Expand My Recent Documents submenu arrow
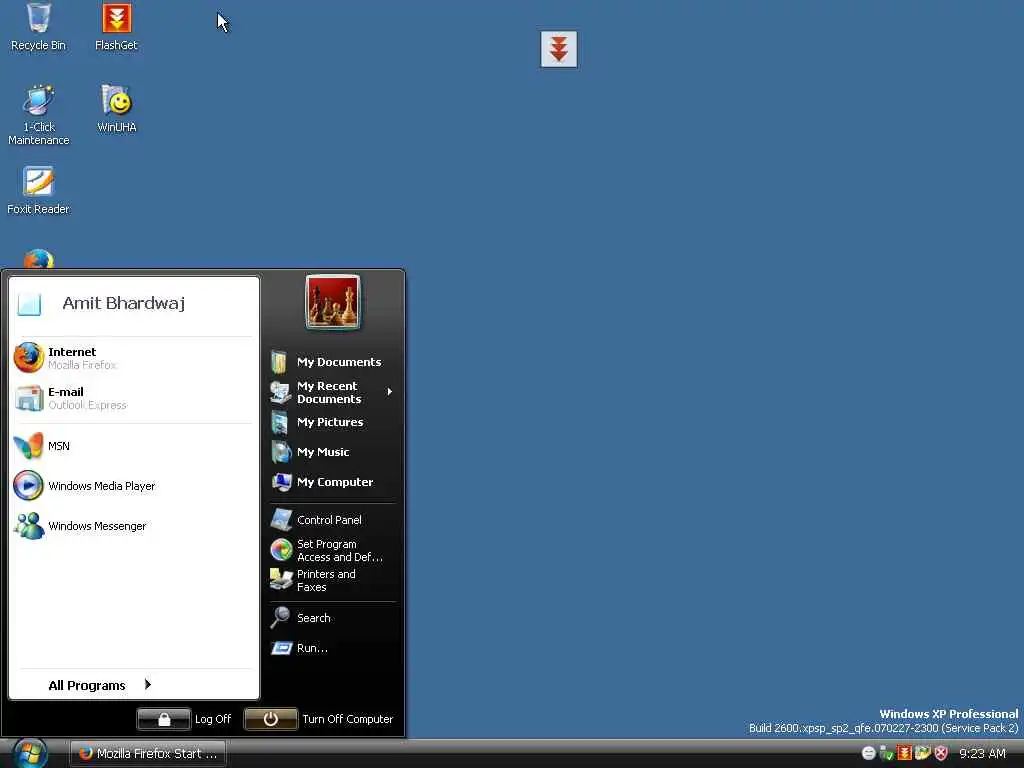Viewport: 1024px width, 768px height. pyautogui.click(x=390, y=392)
